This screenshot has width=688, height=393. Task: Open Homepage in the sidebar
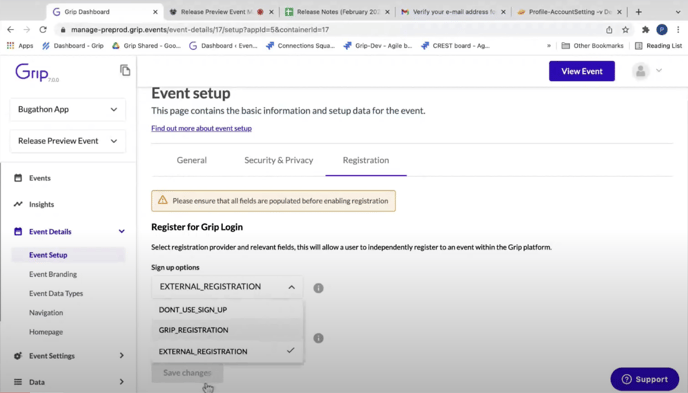(46, 332)
